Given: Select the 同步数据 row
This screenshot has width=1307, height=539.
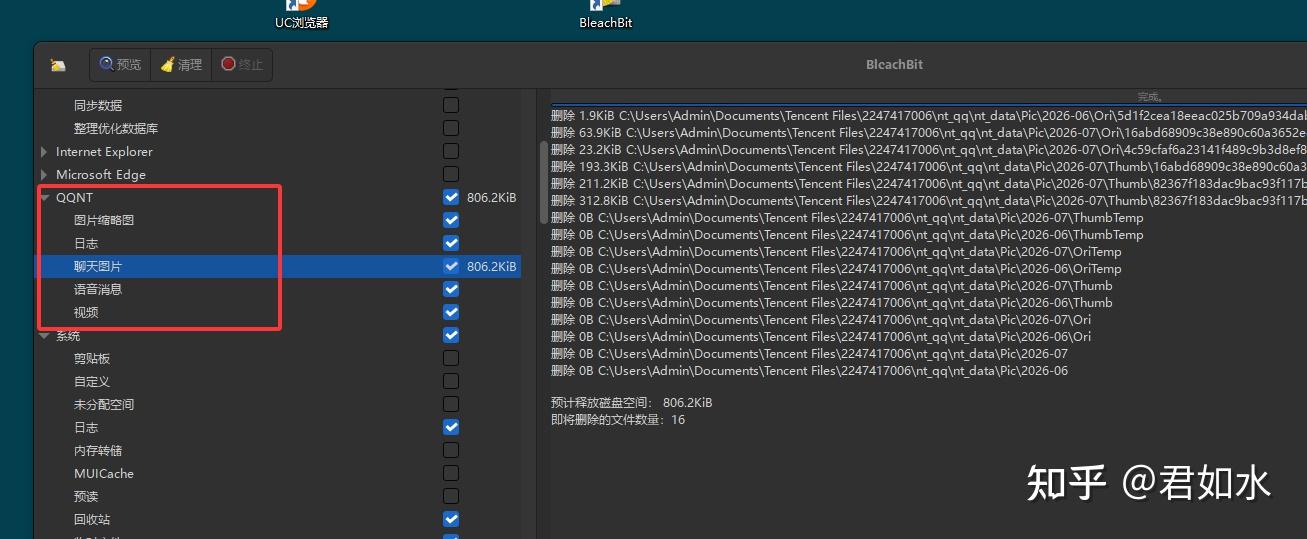Looking at the screenshot, I should click(x=98, y=105).
